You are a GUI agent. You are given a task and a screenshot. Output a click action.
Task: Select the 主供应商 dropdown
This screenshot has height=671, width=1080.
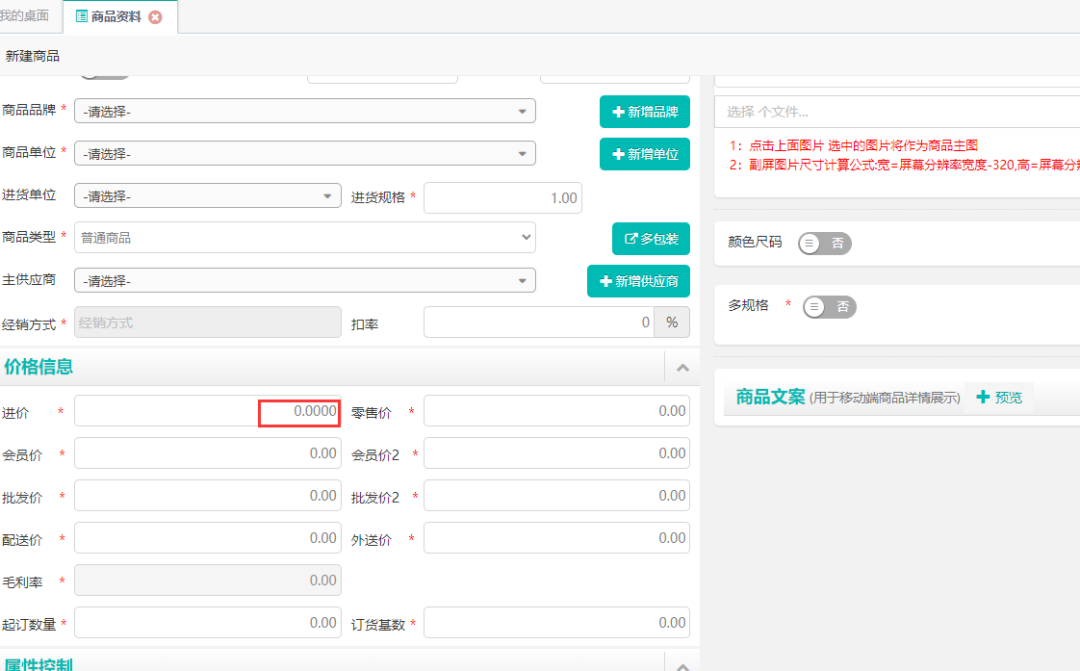point(304,280)
